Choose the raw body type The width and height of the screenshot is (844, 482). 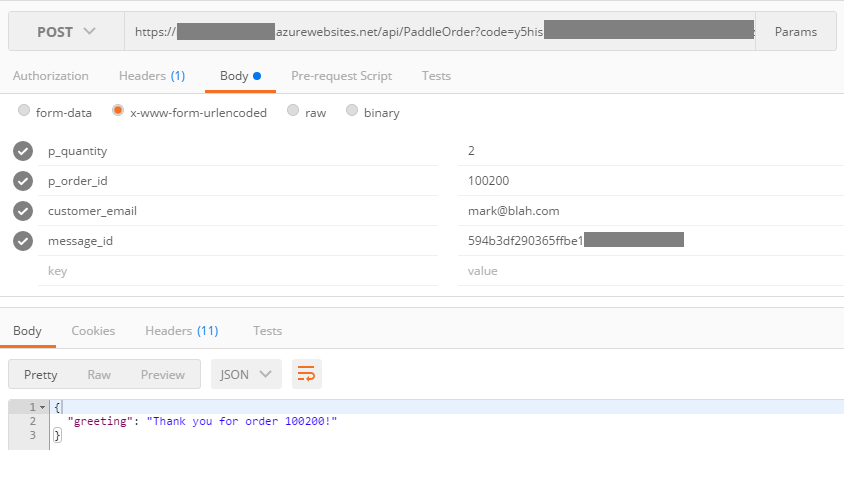[x=293, y=112]
